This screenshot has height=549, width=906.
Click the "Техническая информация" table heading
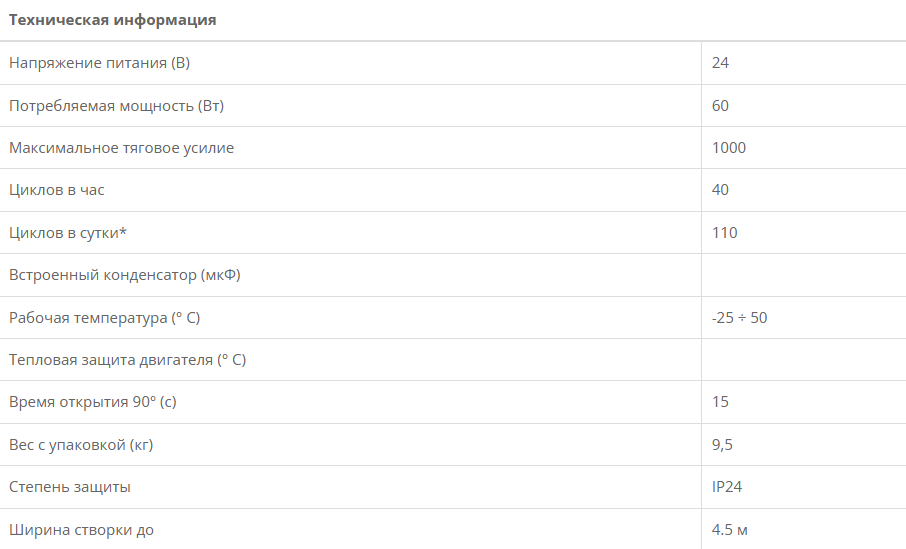pyautogui.click(x=113, y=20)
